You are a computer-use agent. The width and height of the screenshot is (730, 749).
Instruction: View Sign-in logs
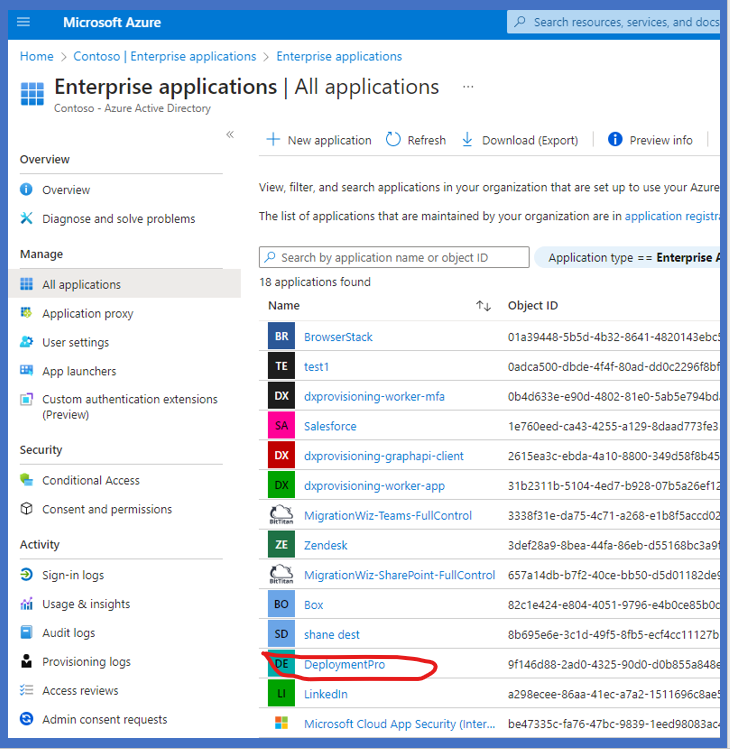73,575
